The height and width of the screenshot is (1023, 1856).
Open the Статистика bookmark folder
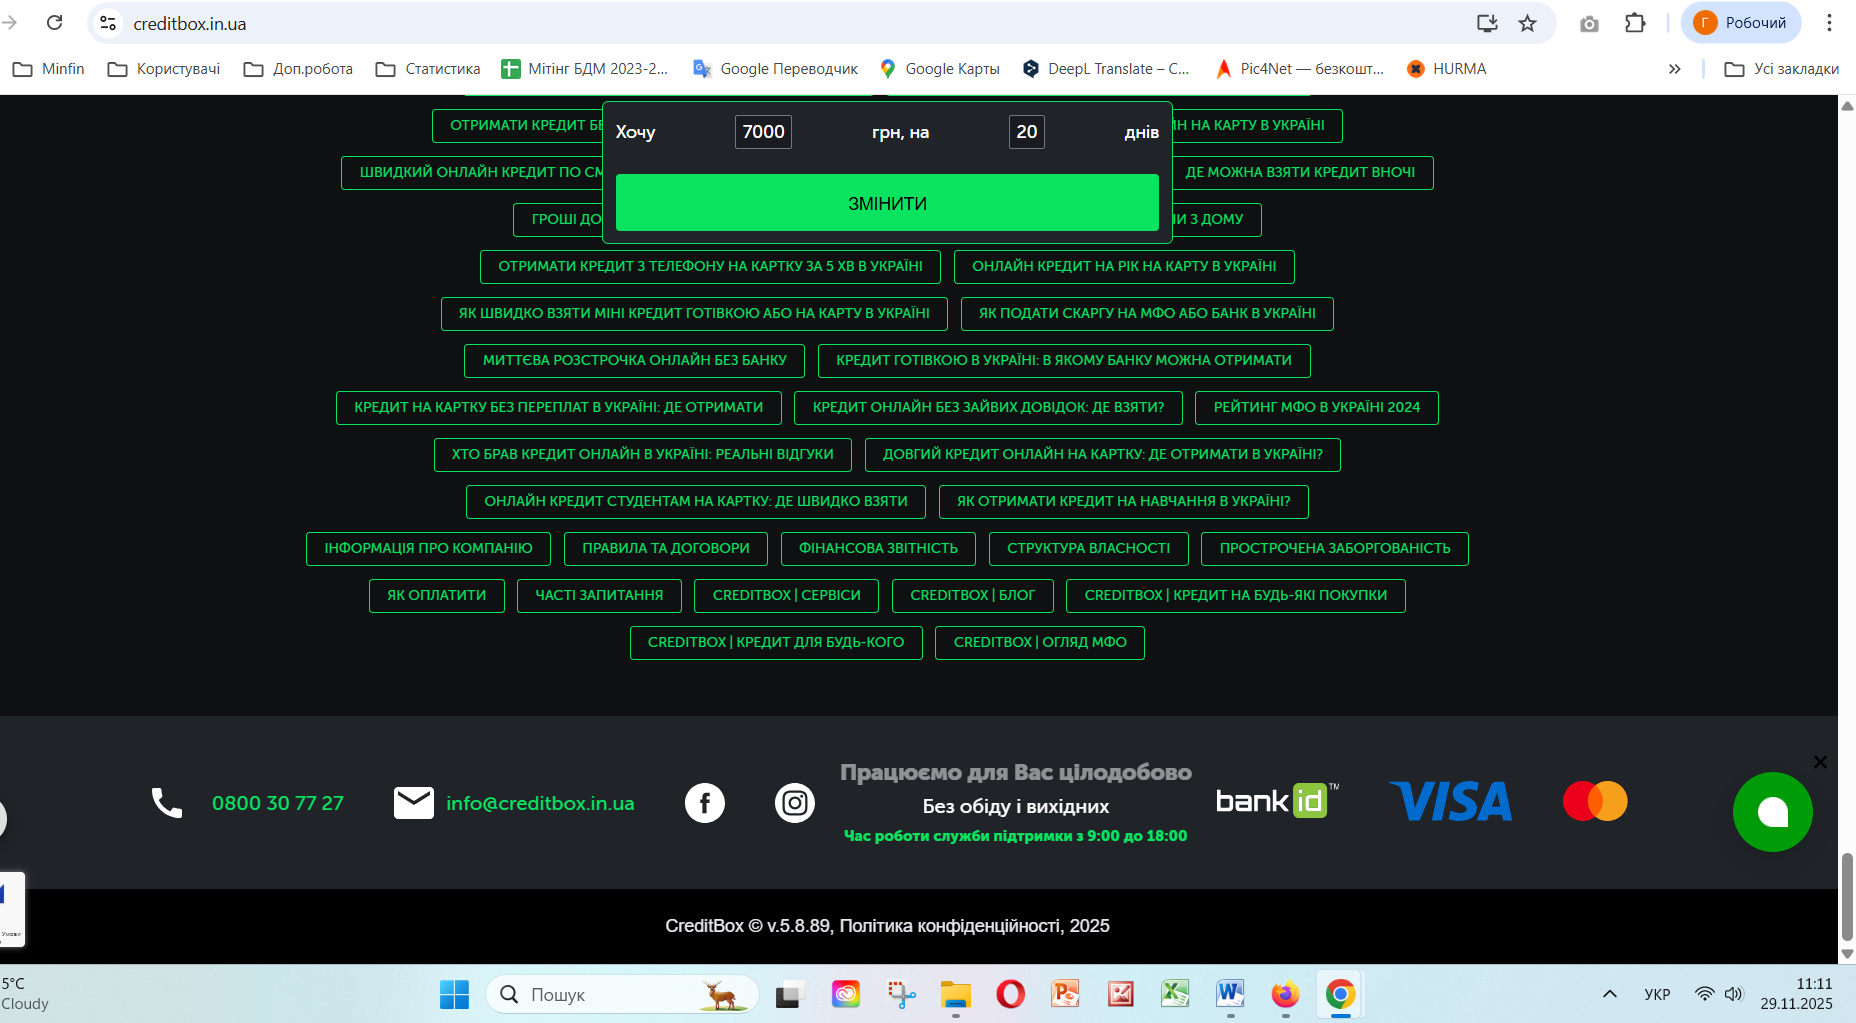point(428,69)
